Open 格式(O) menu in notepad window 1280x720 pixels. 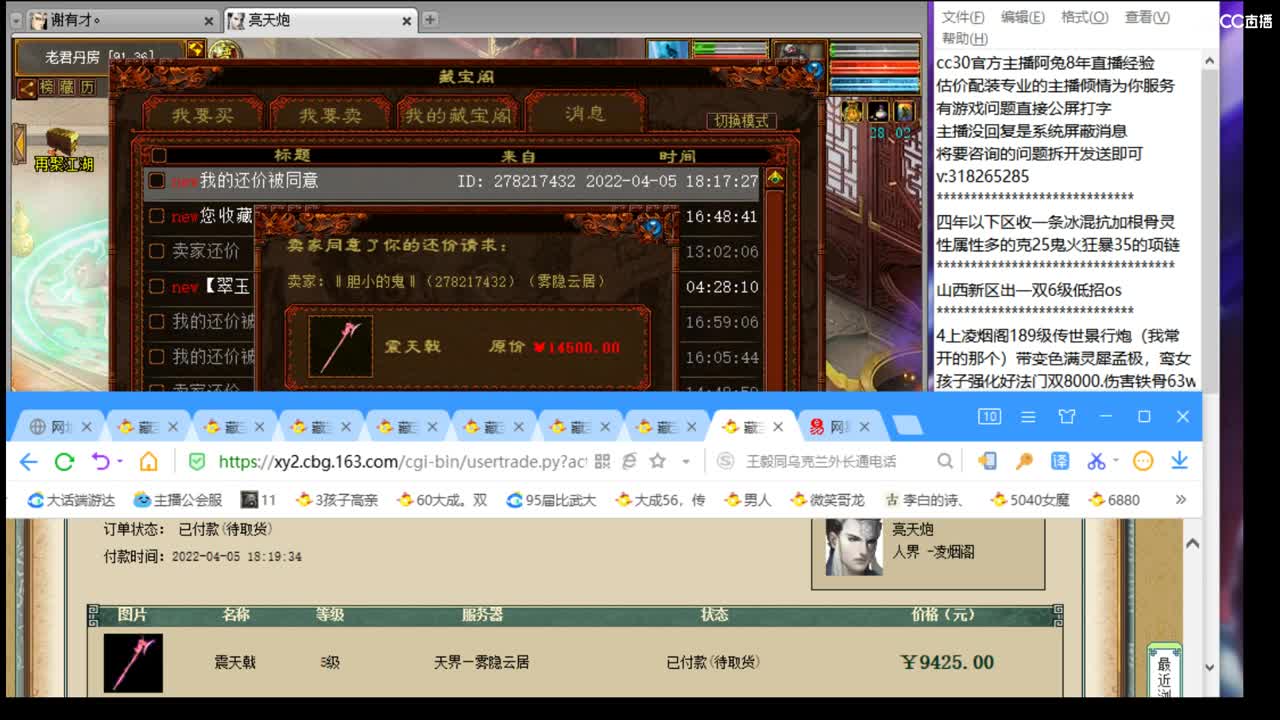(x=1084, y=17)
